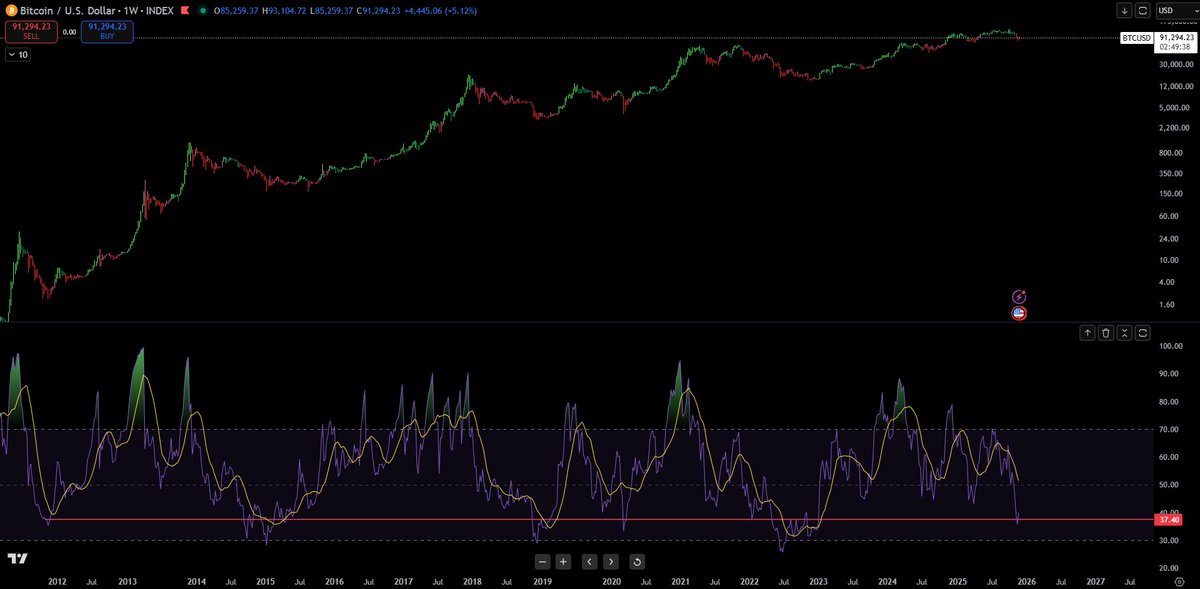Open the fullscreen view icon top right
The image size is (1200, 589).
[x=1142, y=10]
